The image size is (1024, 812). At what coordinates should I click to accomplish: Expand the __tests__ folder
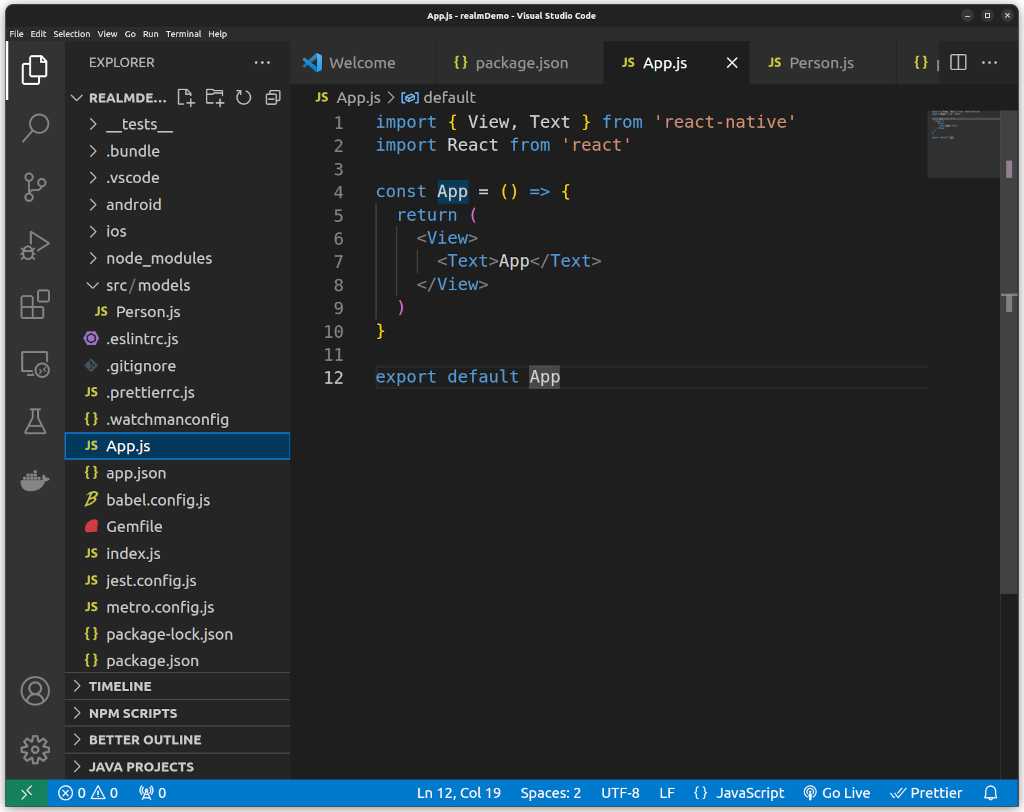click(178, 124)
